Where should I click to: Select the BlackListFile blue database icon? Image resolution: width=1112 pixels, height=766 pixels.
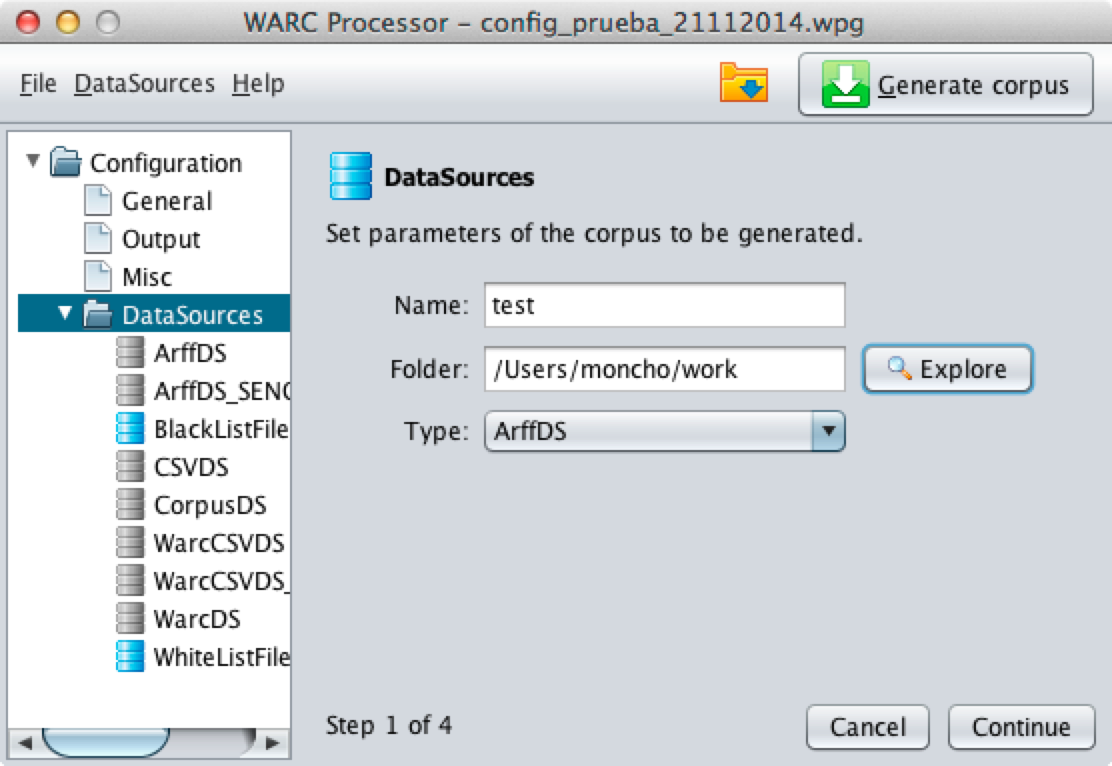(x=129, y=428)
